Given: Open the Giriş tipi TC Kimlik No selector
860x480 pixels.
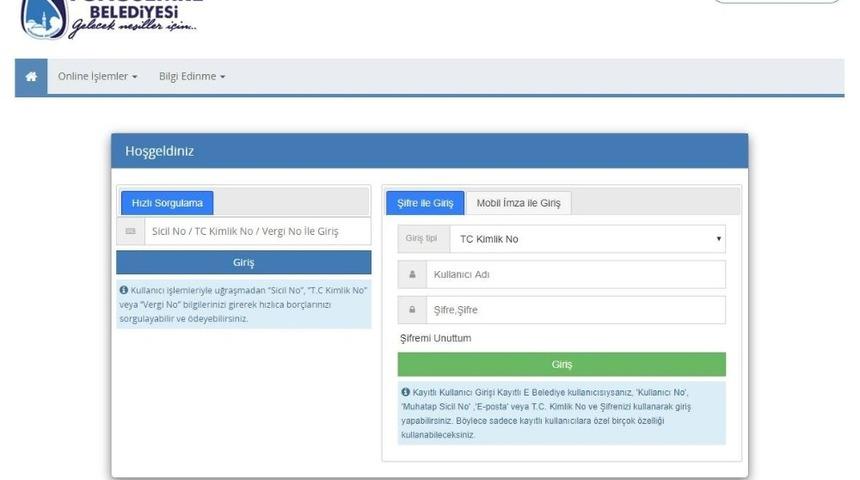Looking at the screenshot, I should coord(587,239).
